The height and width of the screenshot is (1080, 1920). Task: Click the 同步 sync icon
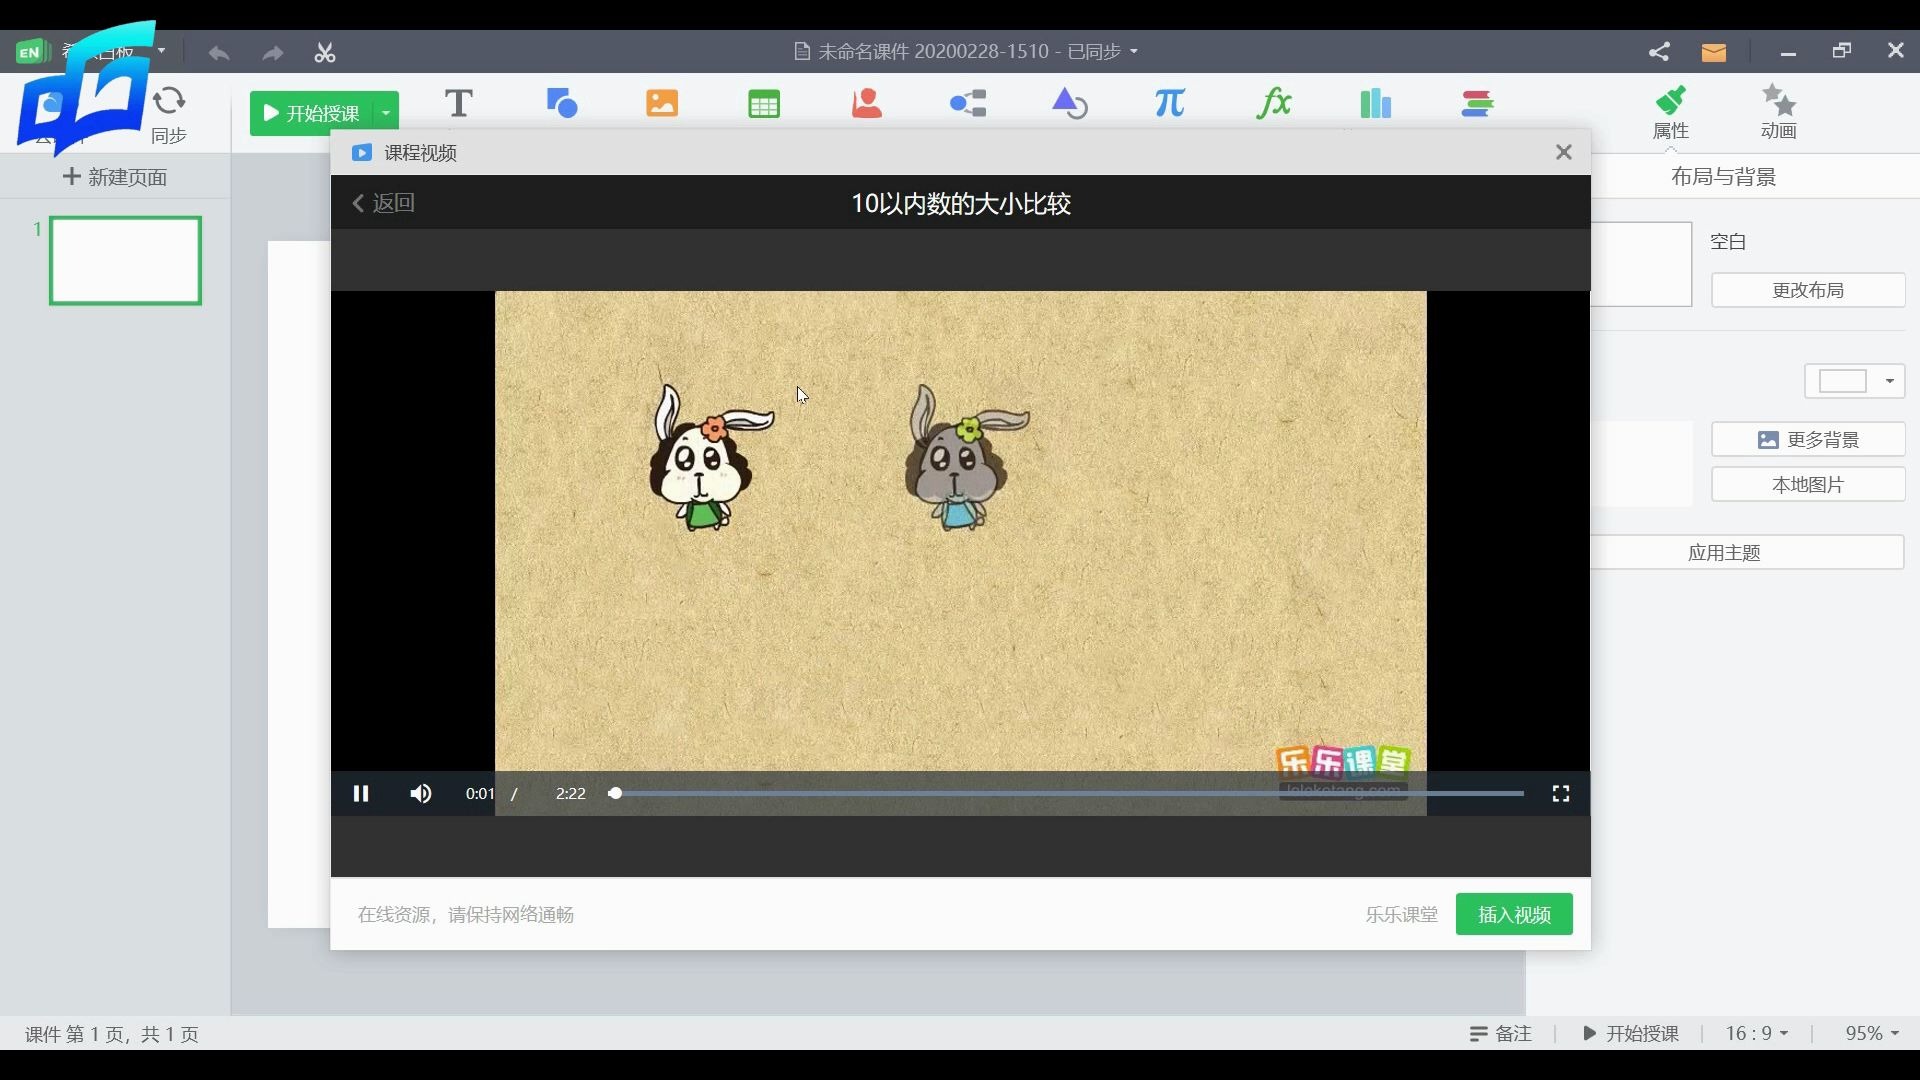[169, 115]
